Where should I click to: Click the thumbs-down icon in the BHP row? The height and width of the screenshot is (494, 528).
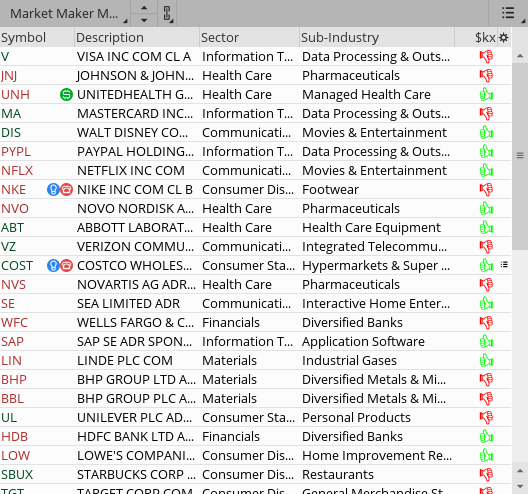click(x=486, y=380)
